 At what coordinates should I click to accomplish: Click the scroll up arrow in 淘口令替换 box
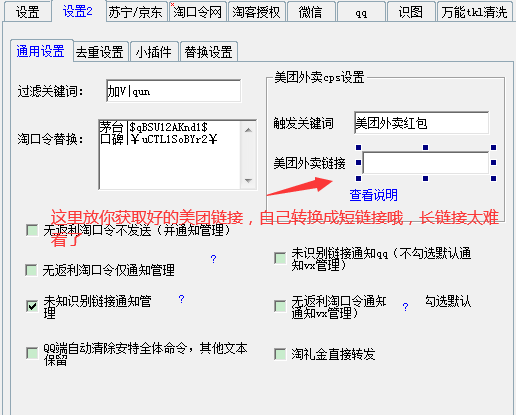(248, 130)
